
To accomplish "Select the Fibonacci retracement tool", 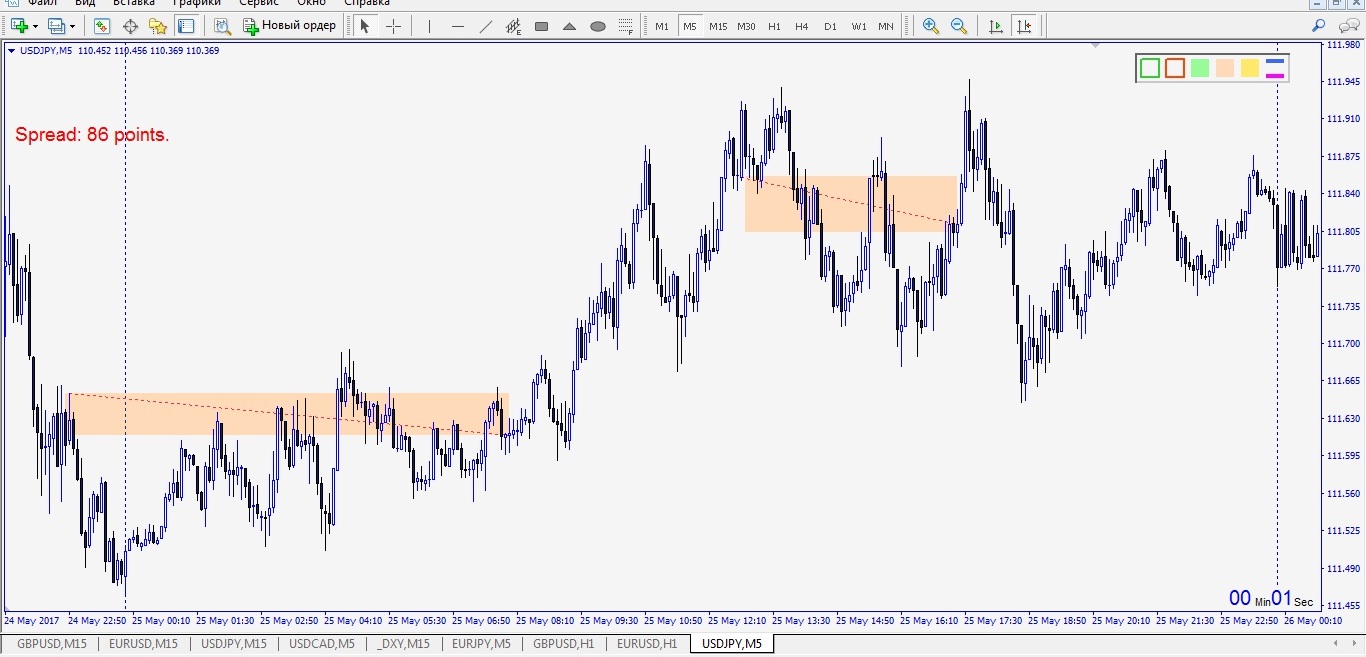I will (626, 26).
